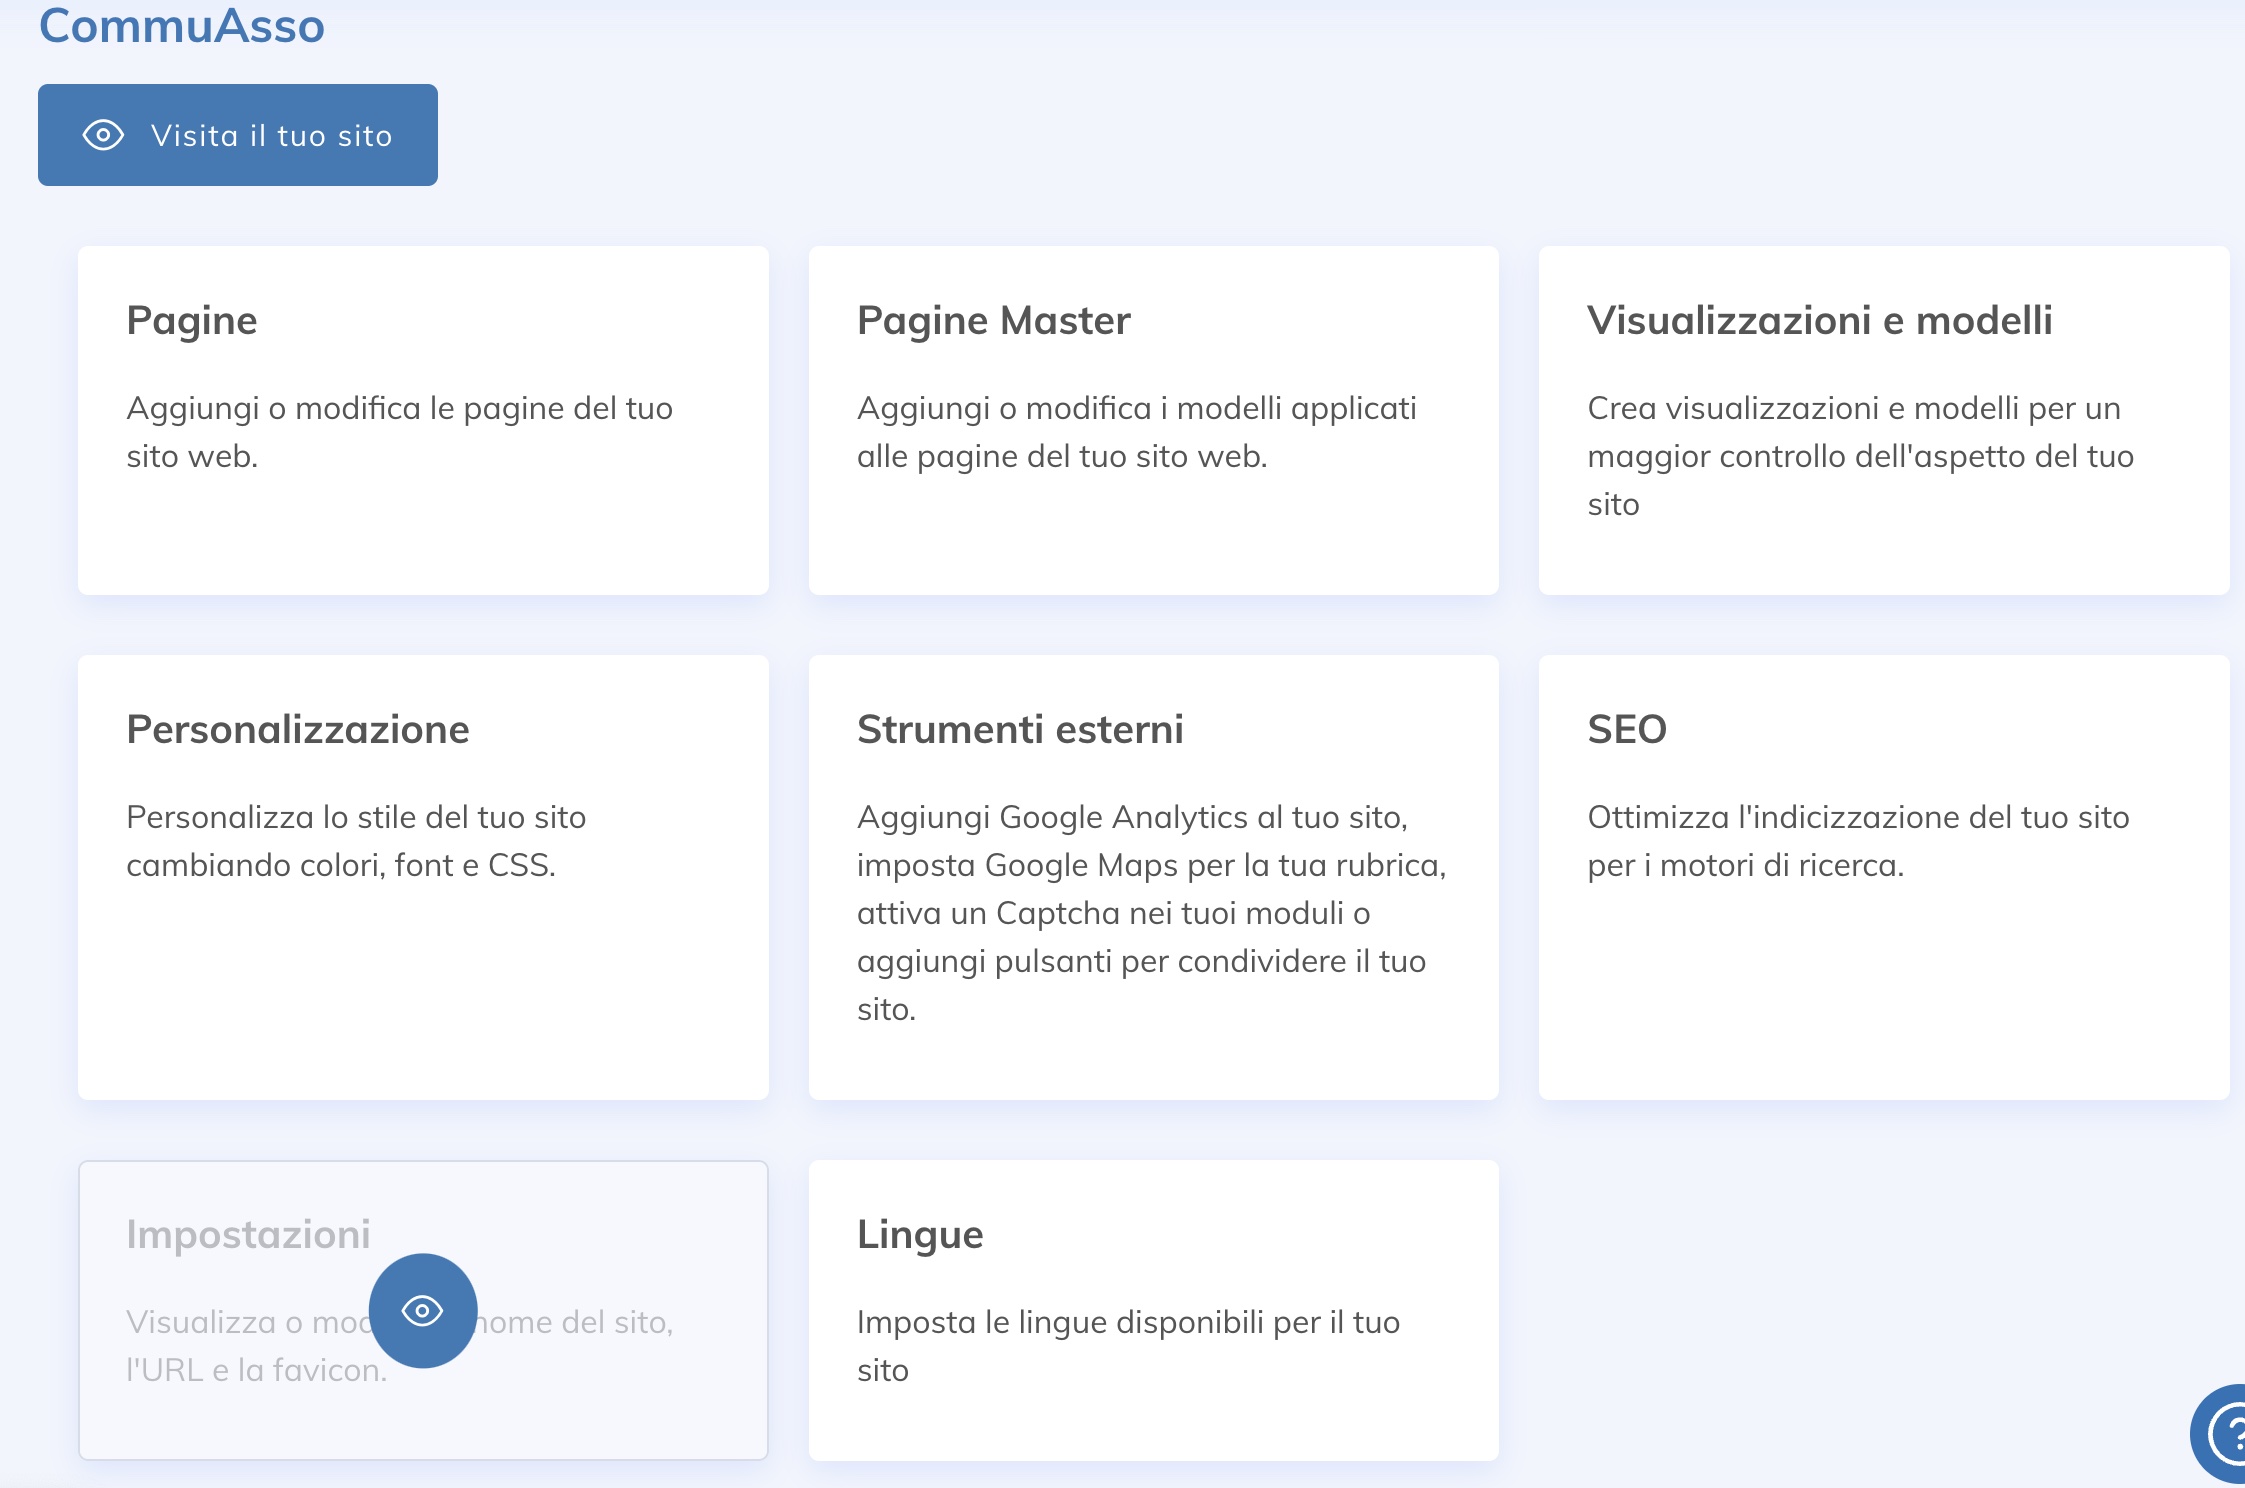Image resolution: width=2245 pixels, height=1488 pixels.
Task: Click the Pagine Master description about modelli applicati
Action: (x=1136, y=432)
